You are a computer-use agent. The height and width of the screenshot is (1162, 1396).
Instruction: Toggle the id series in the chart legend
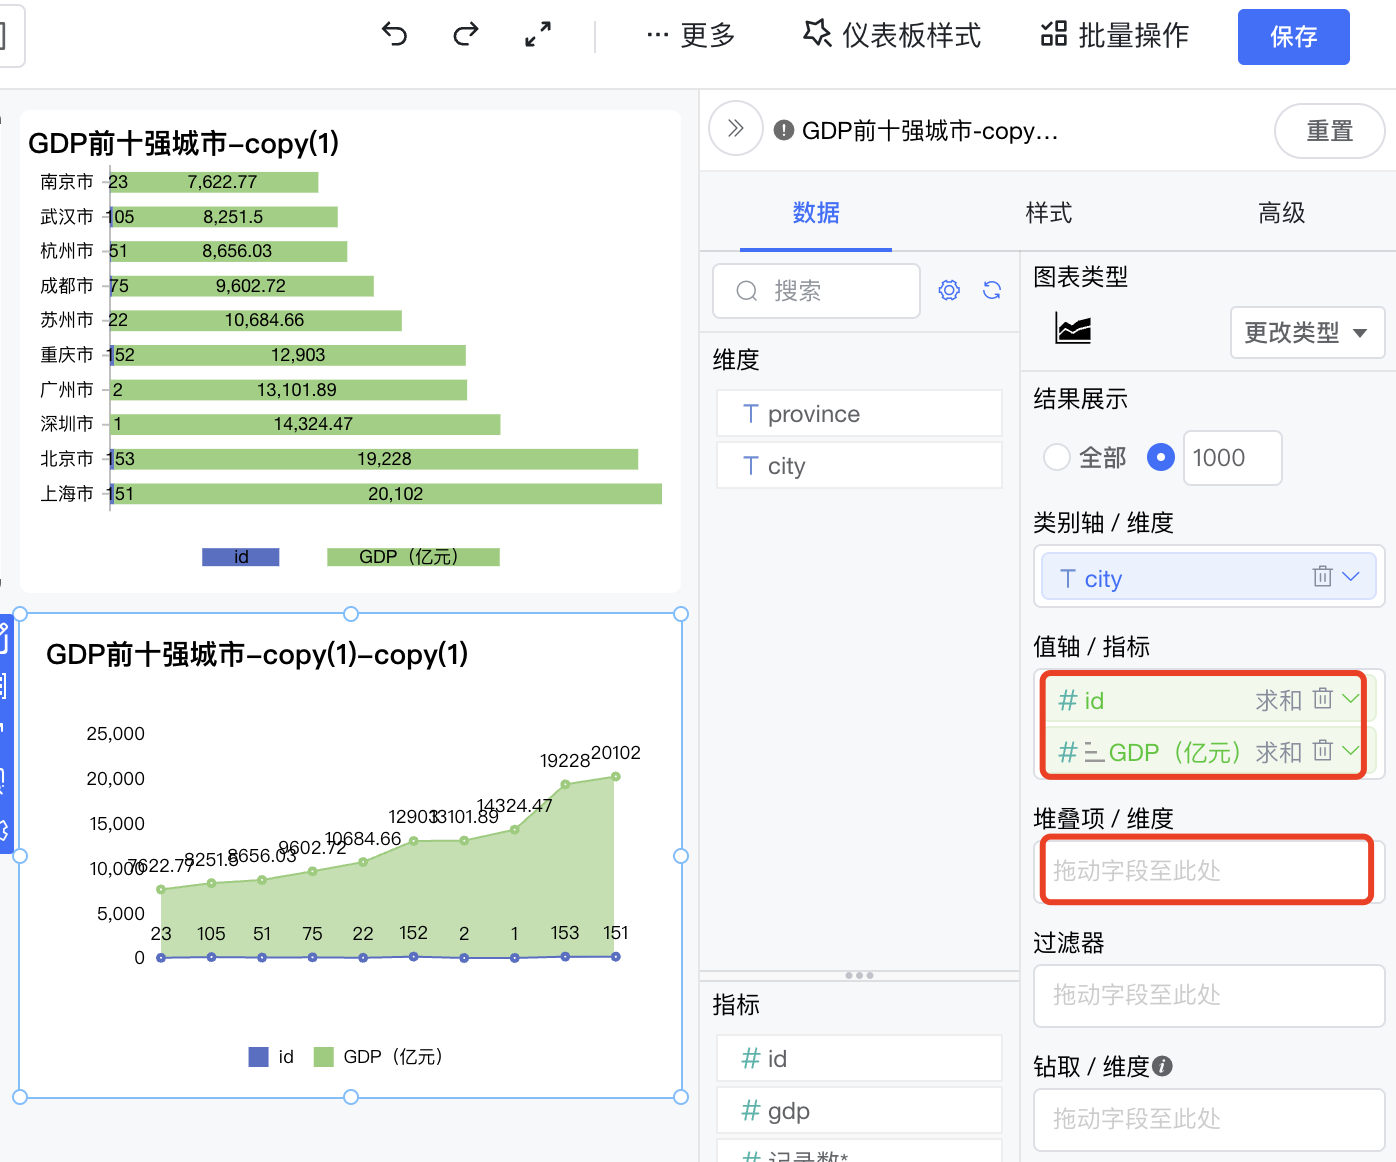[x=270, y=1056]
